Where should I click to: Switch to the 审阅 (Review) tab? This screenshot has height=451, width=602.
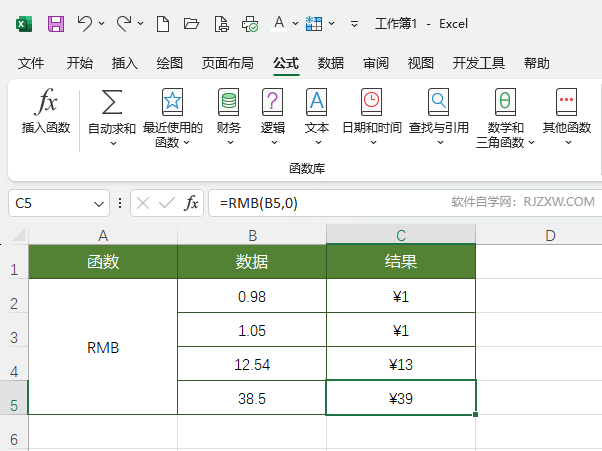tap(376, 63)
